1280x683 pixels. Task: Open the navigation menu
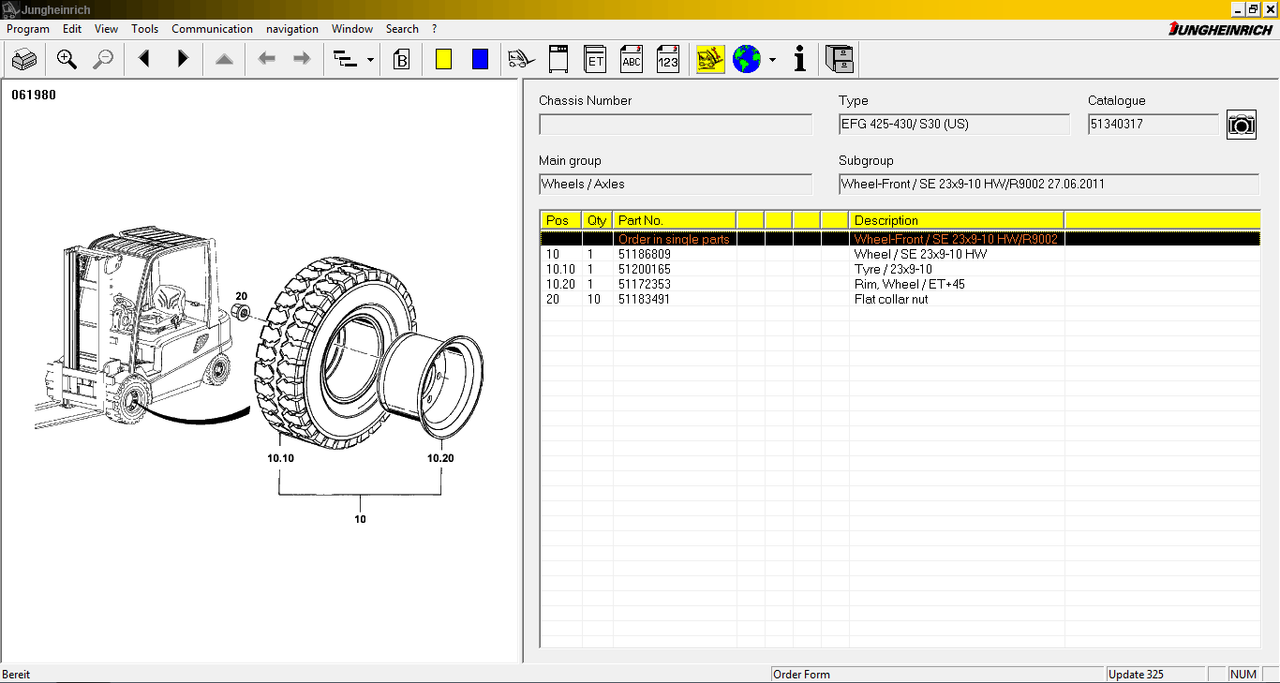tap(292, 29)
